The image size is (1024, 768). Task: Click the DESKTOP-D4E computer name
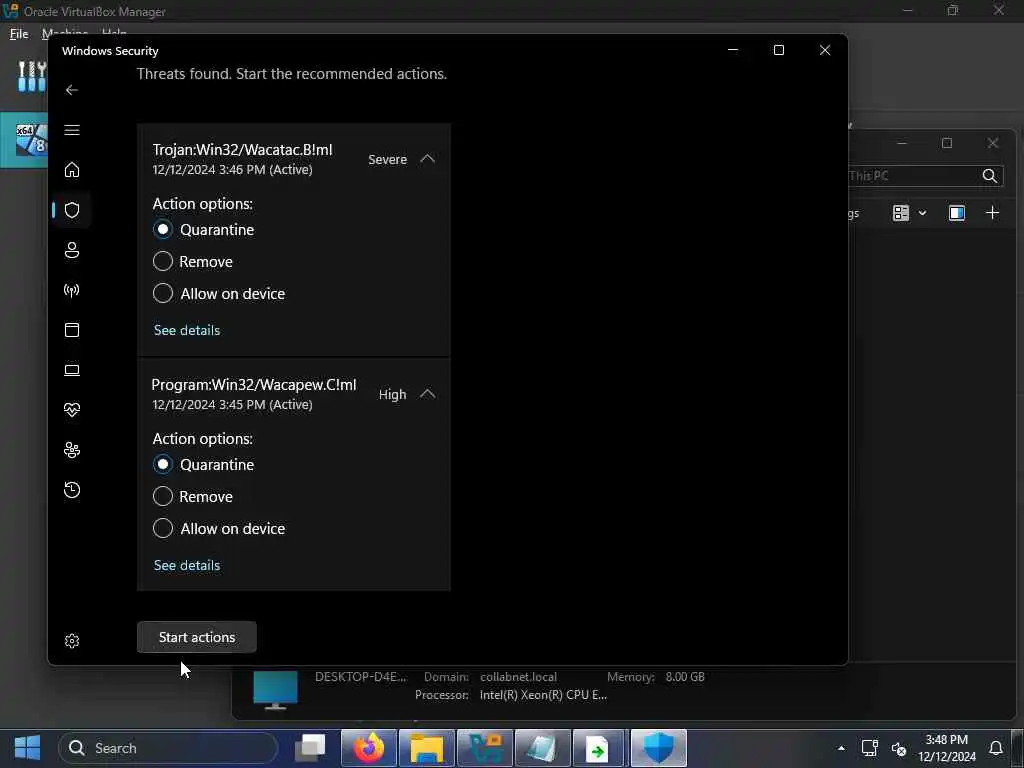[360, 677]
